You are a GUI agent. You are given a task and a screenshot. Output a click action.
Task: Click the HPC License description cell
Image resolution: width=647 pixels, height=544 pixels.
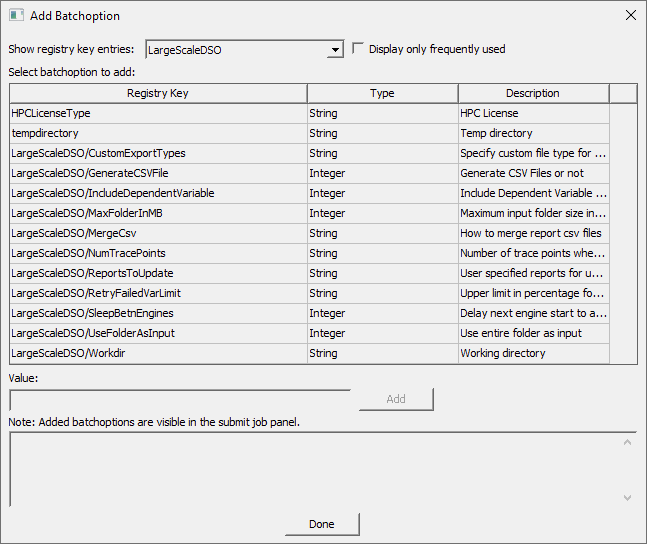point(534,114)
